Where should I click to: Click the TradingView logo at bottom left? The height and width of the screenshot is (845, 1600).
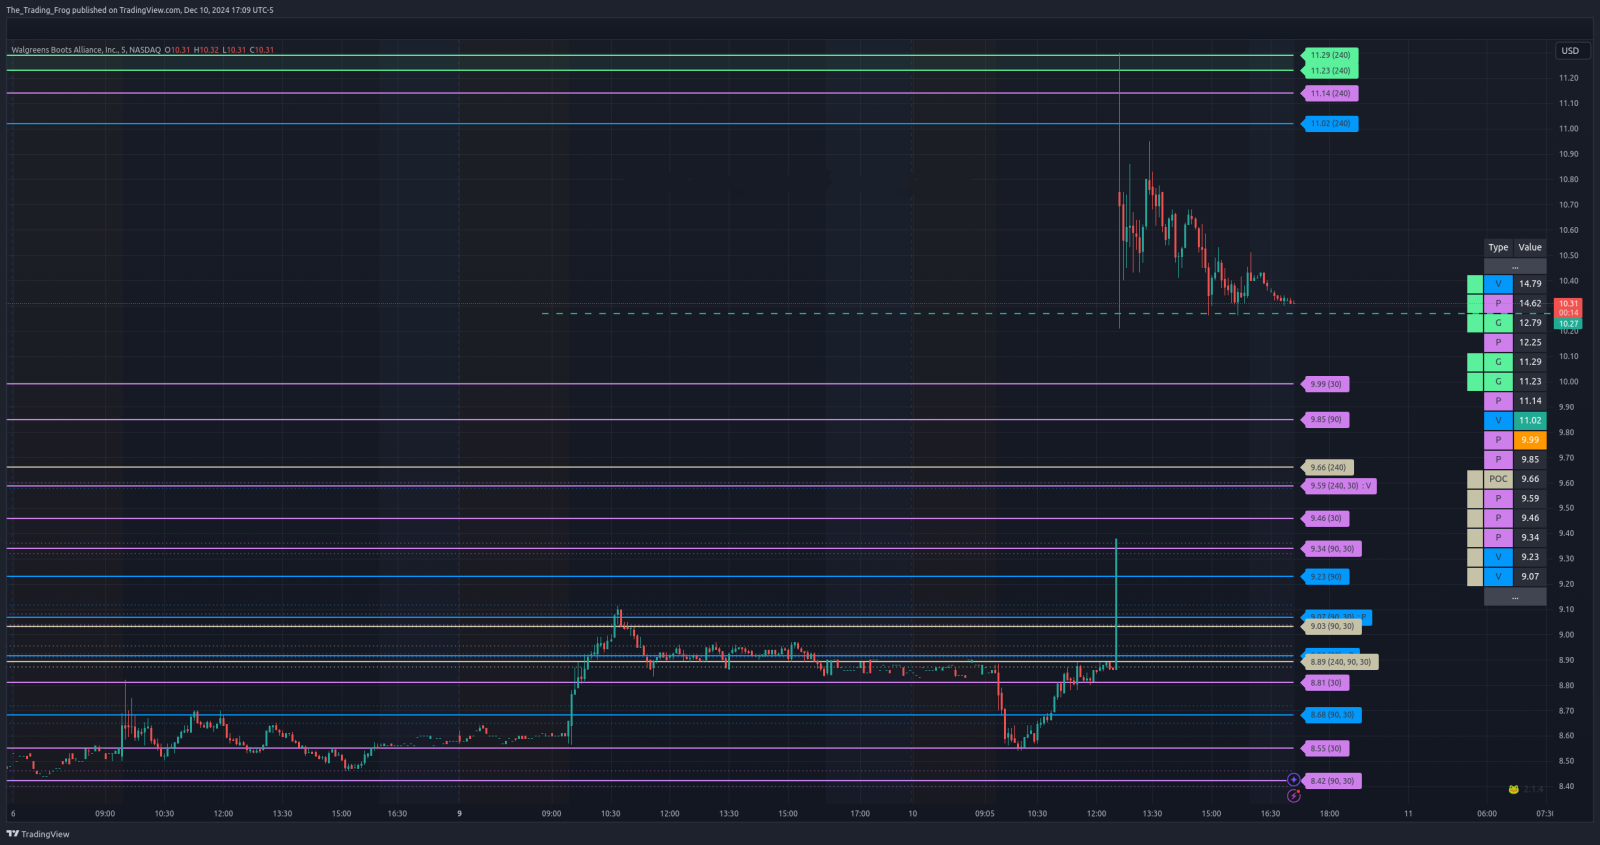[38, 834]
